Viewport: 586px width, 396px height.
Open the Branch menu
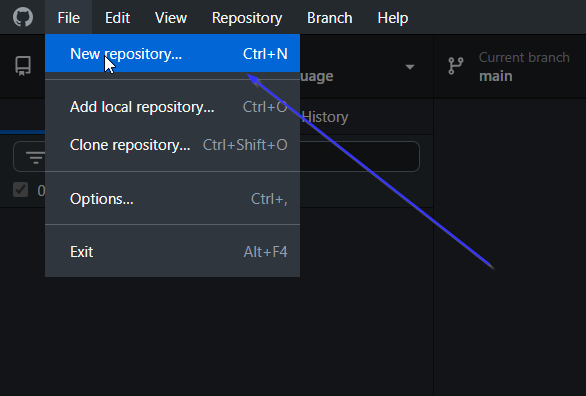329,18
